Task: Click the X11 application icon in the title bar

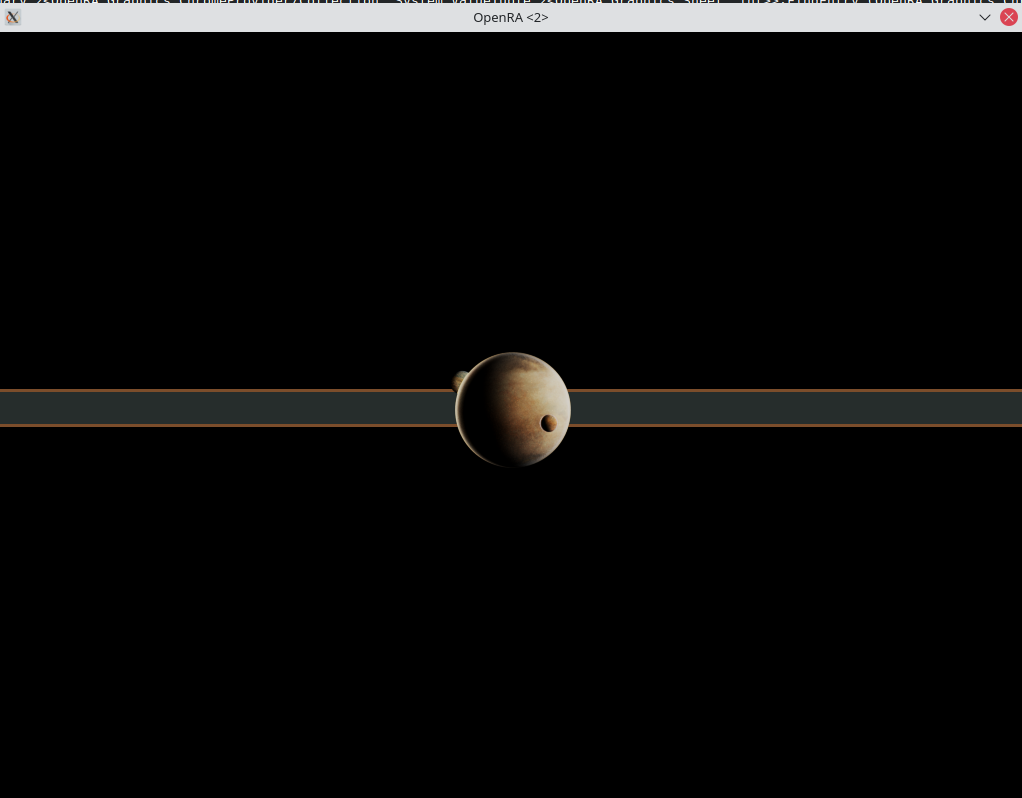Action: point(12,17)
